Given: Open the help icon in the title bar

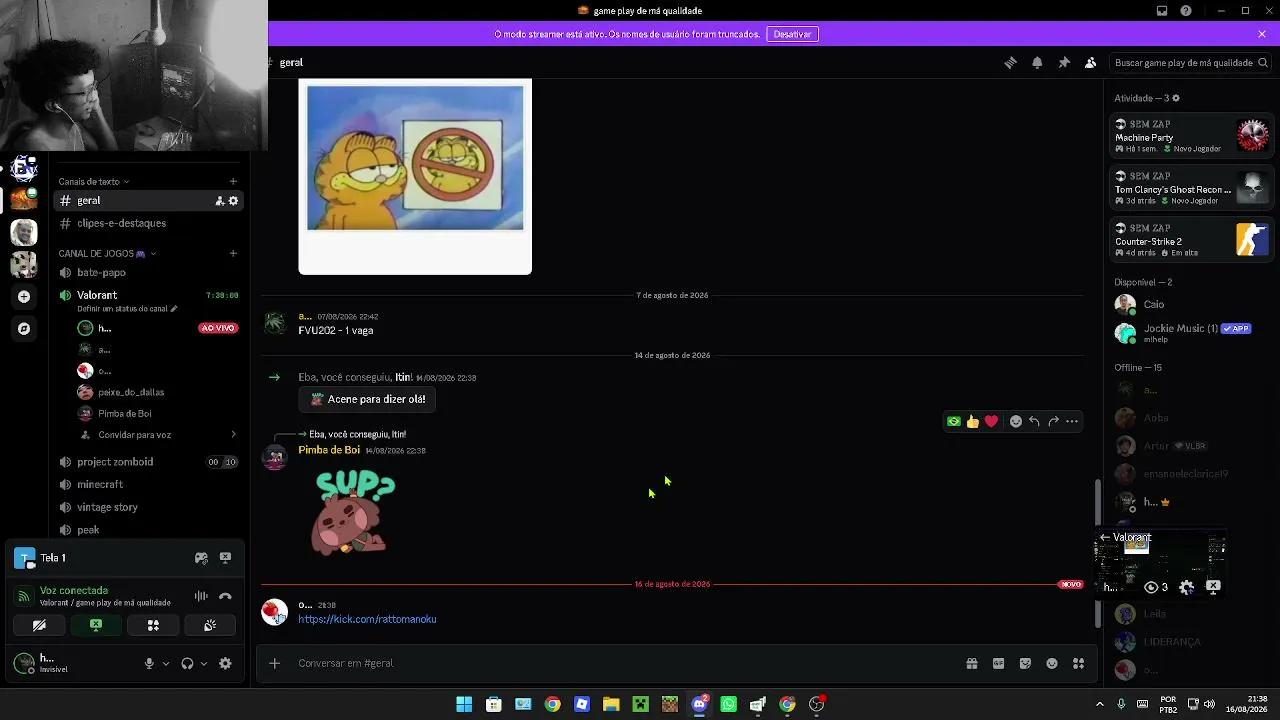Looking at the screenshot, I should point(1186,11).
